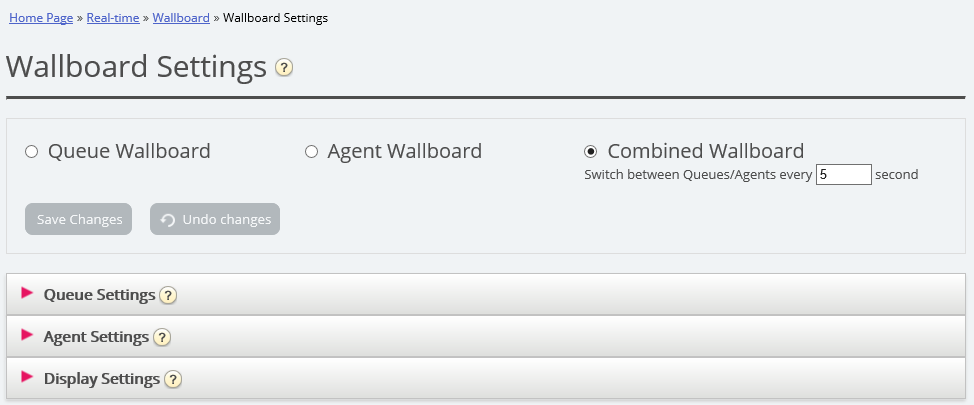This screenshot has width=974, height=405.
Task: Navigate to the Wallboard breadcrumb link
Action: (x=181, y=18)
